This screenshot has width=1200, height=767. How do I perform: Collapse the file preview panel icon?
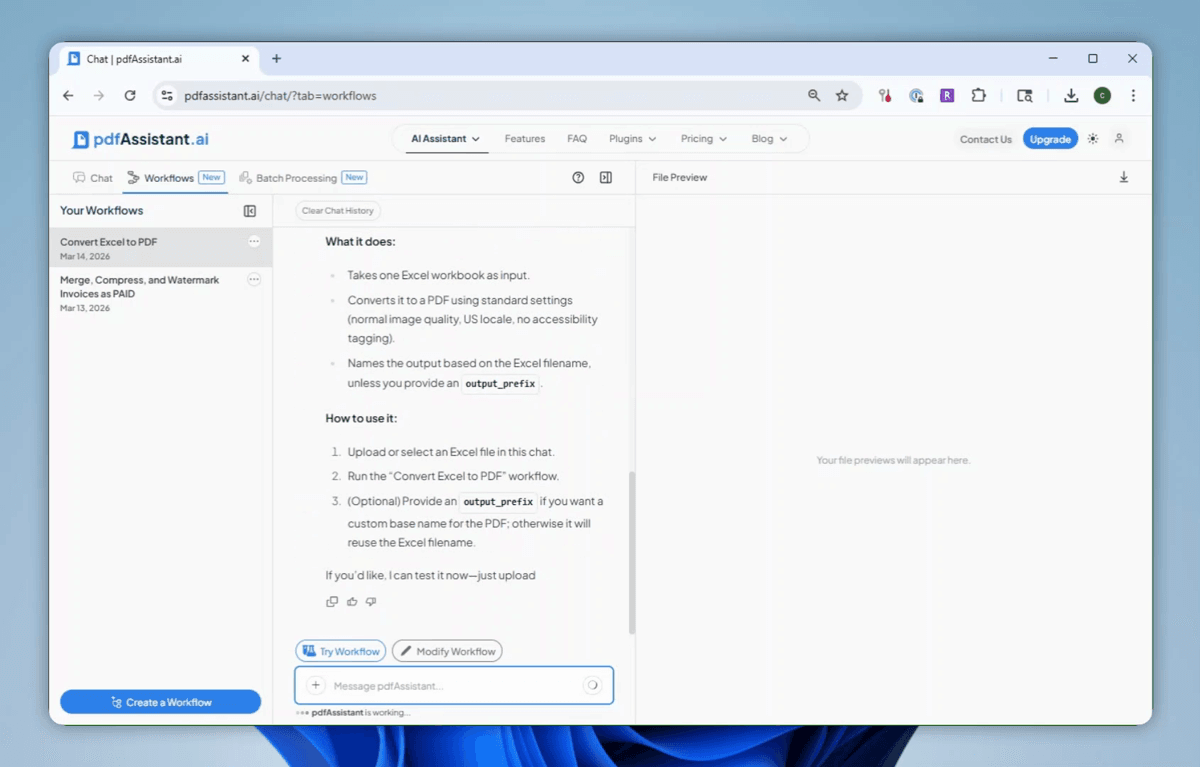coord(606,177)
